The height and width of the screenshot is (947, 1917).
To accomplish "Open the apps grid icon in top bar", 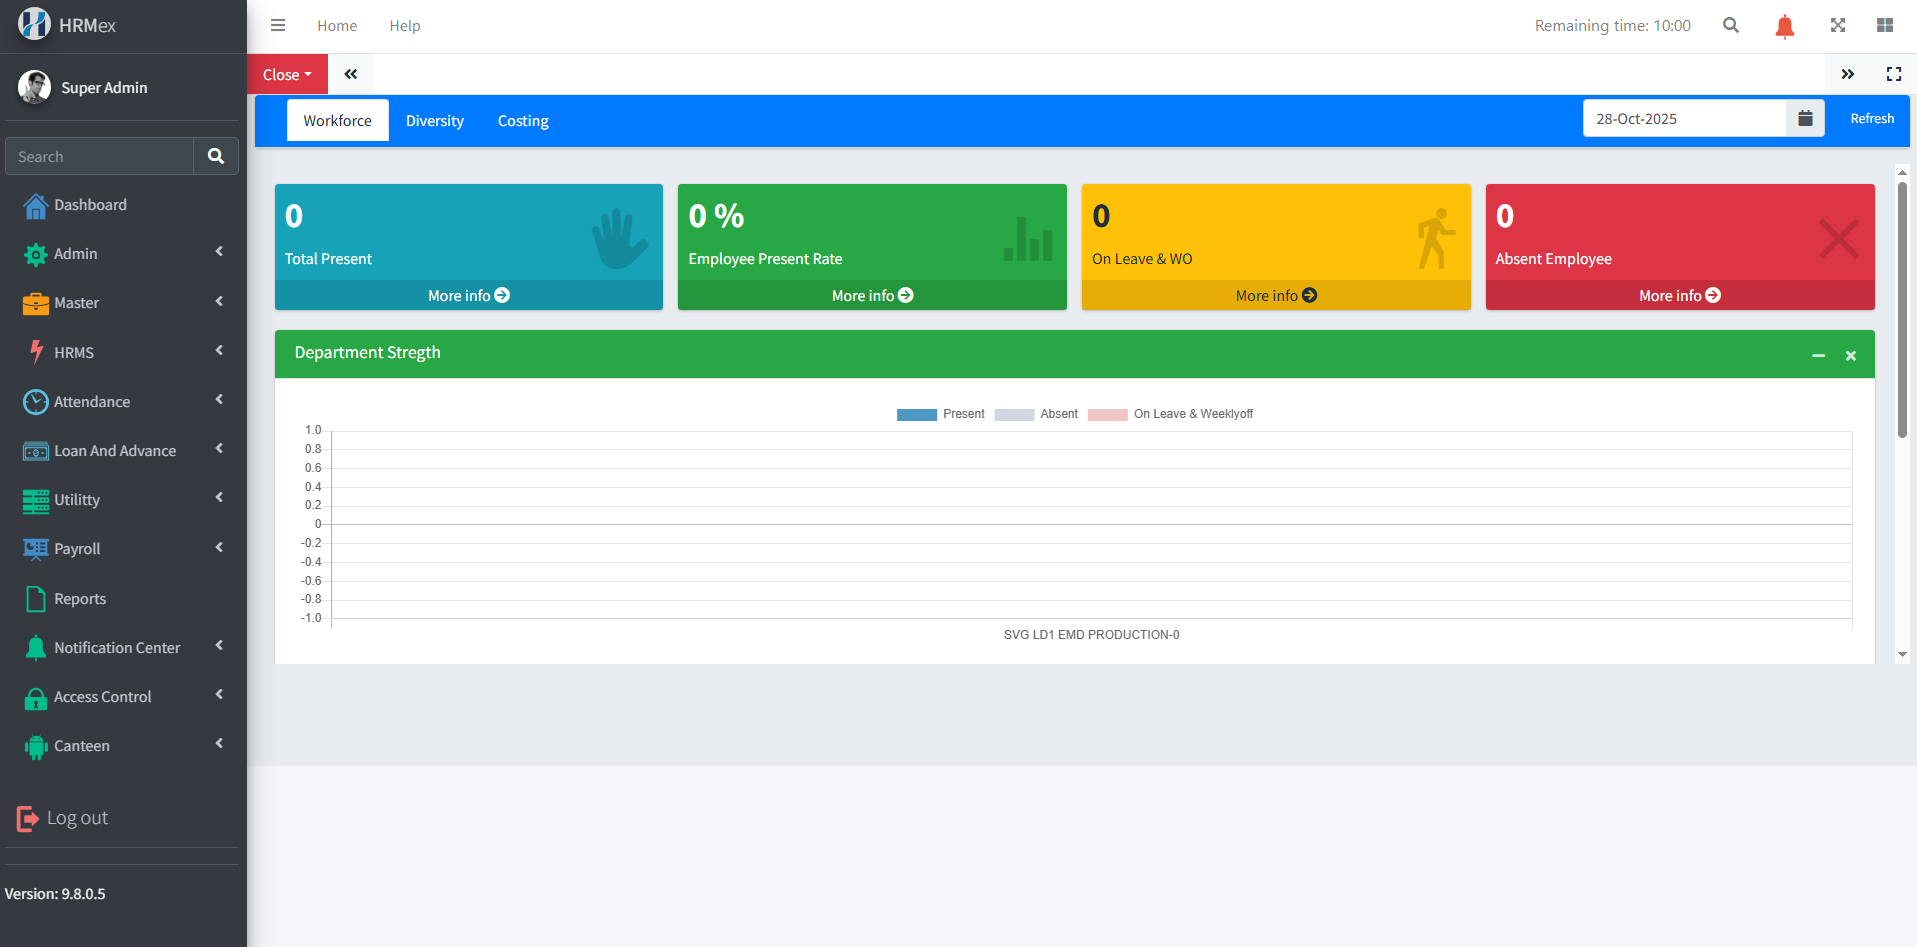I will (x=1886, y=25).
